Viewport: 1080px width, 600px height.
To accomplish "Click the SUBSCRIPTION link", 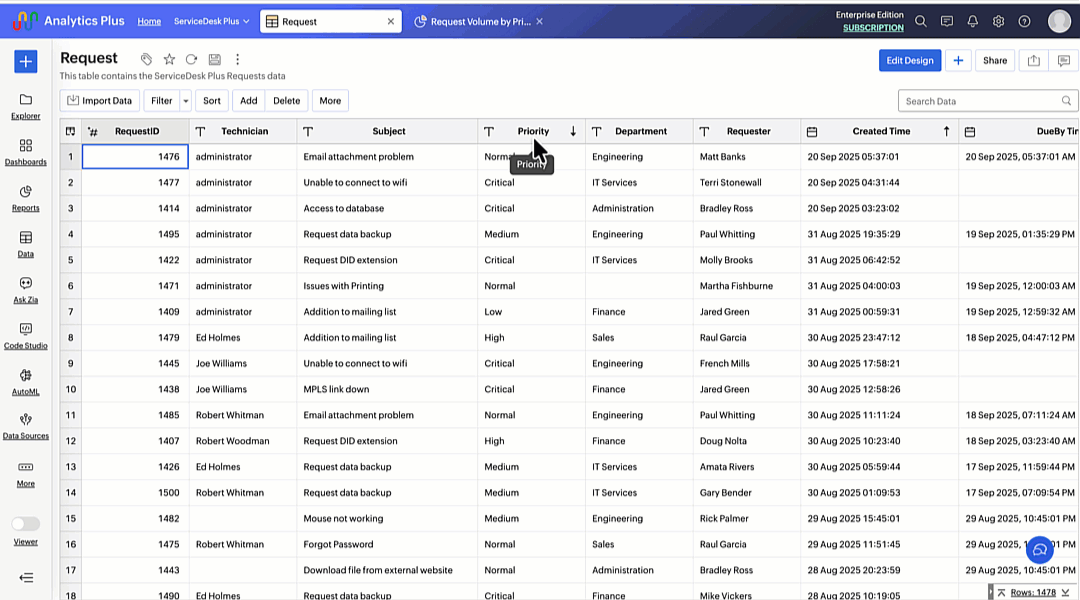I will pos(873,28).
